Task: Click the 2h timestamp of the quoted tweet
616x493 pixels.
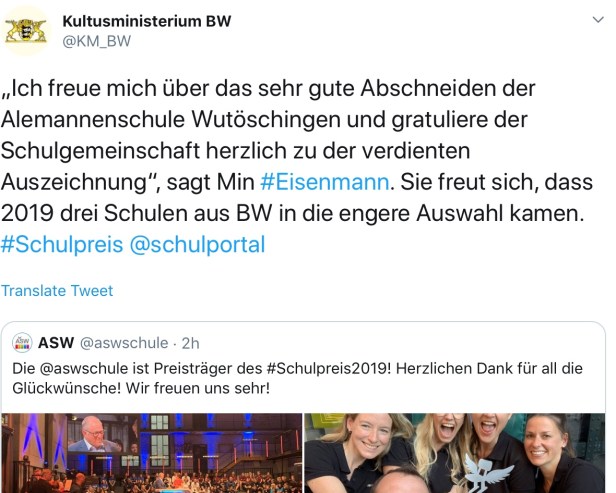Action: (x=191, y=343)
